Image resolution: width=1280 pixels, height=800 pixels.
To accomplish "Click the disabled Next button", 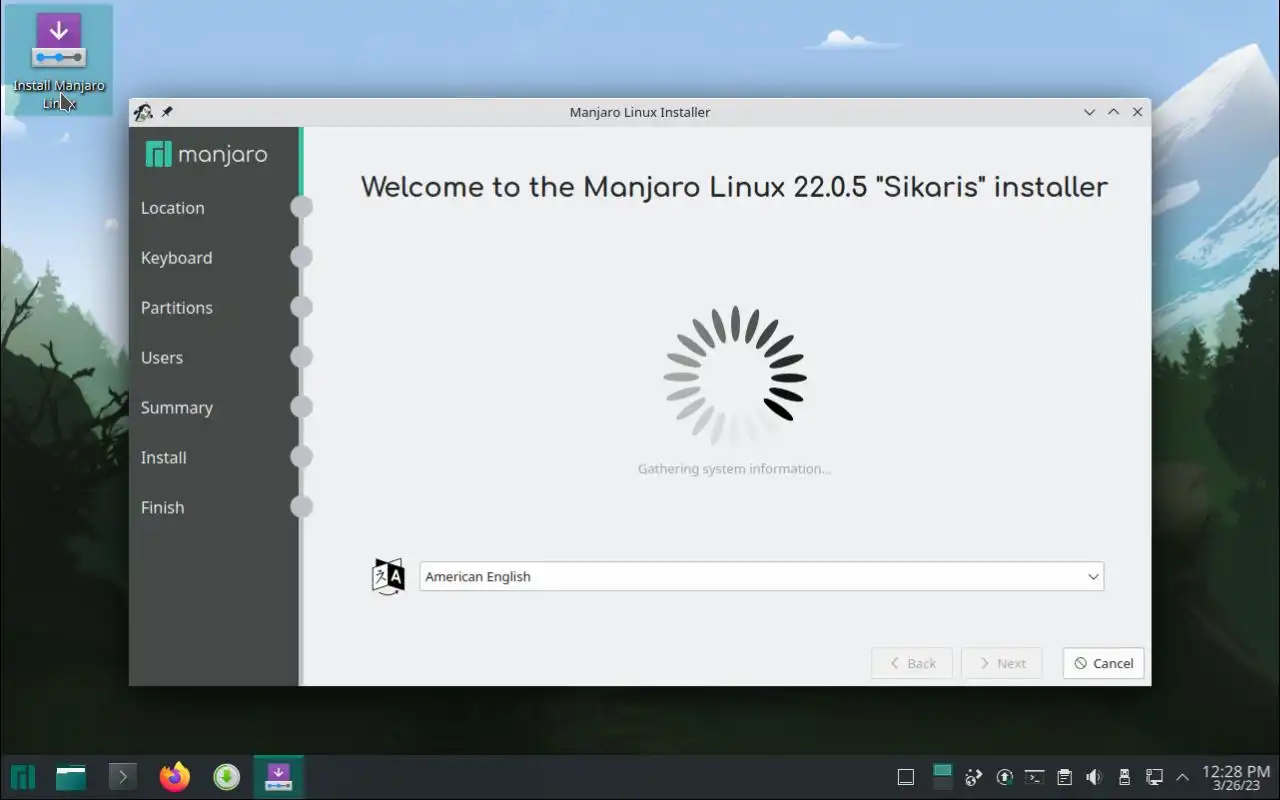I will (x=1001, y=663).
